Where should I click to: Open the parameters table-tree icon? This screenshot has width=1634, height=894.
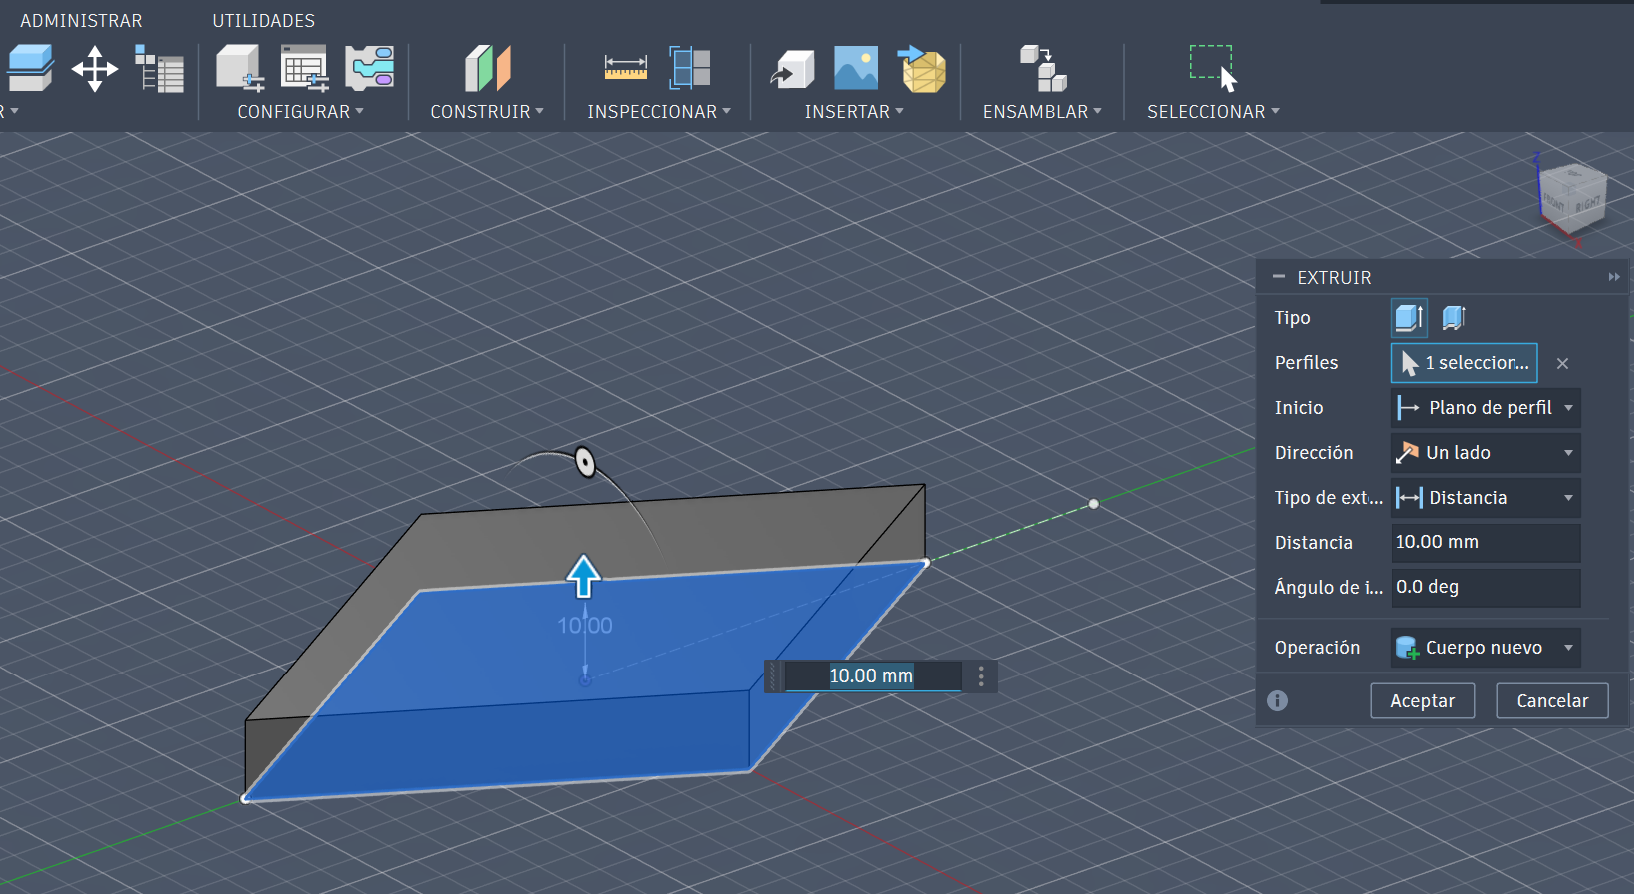click(x=159, y=69)
